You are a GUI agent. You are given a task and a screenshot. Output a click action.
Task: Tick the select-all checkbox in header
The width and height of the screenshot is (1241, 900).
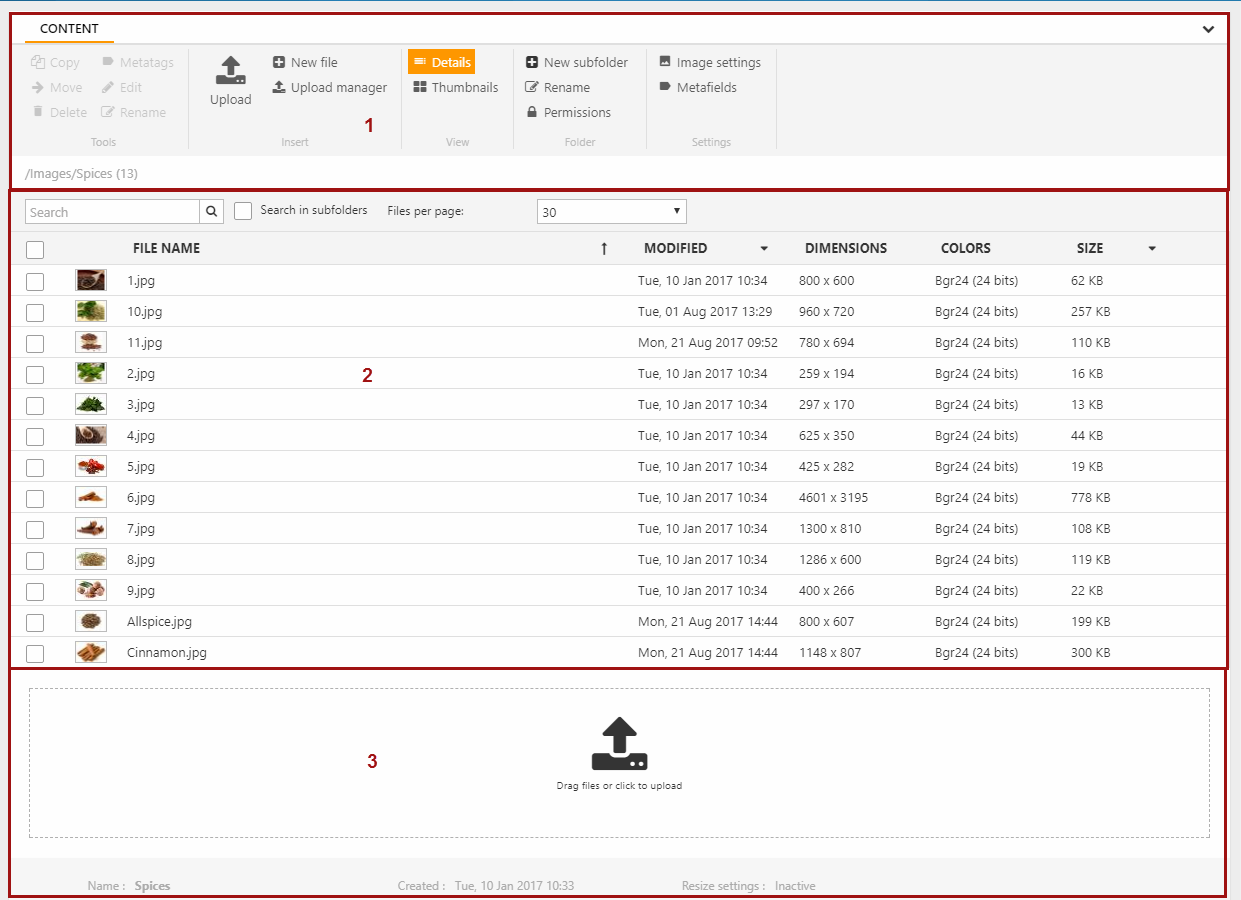35,249
